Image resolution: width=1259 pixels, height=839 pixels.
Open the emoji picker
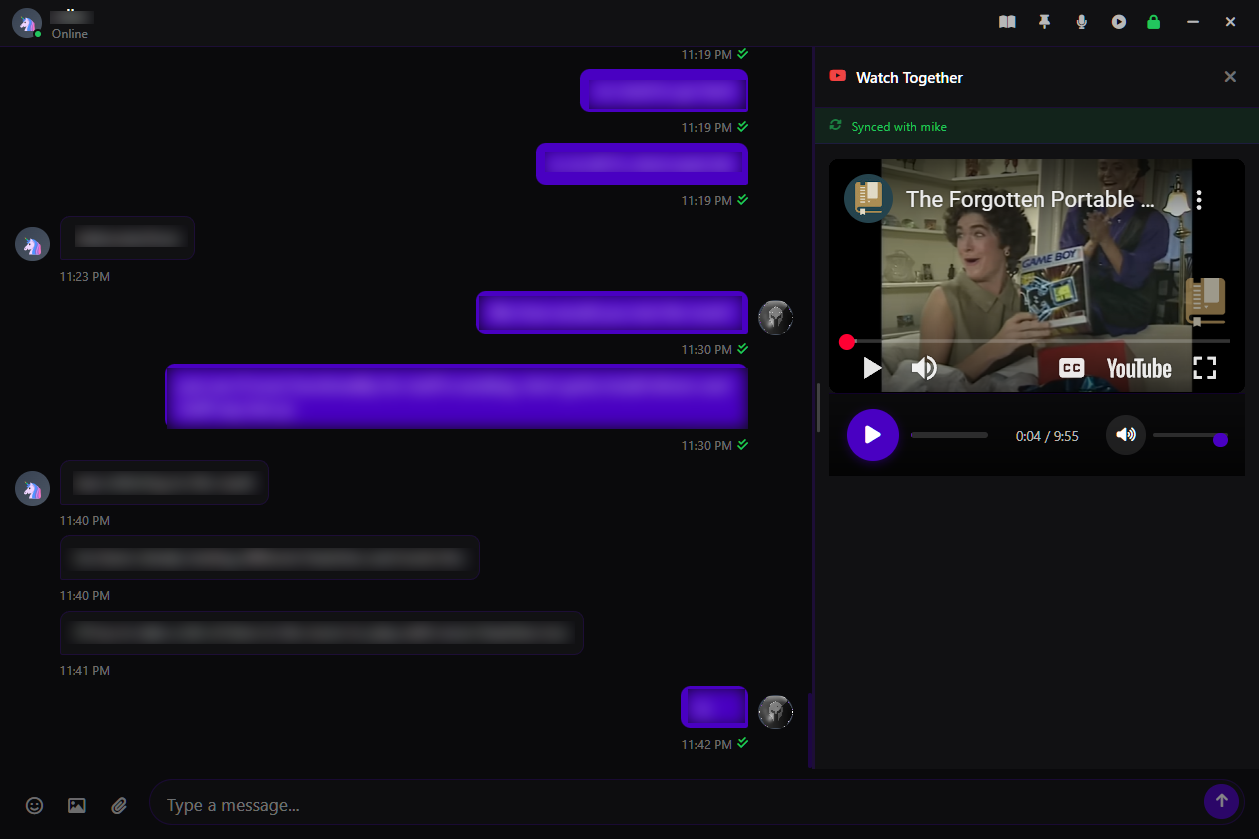click(34, 805)
